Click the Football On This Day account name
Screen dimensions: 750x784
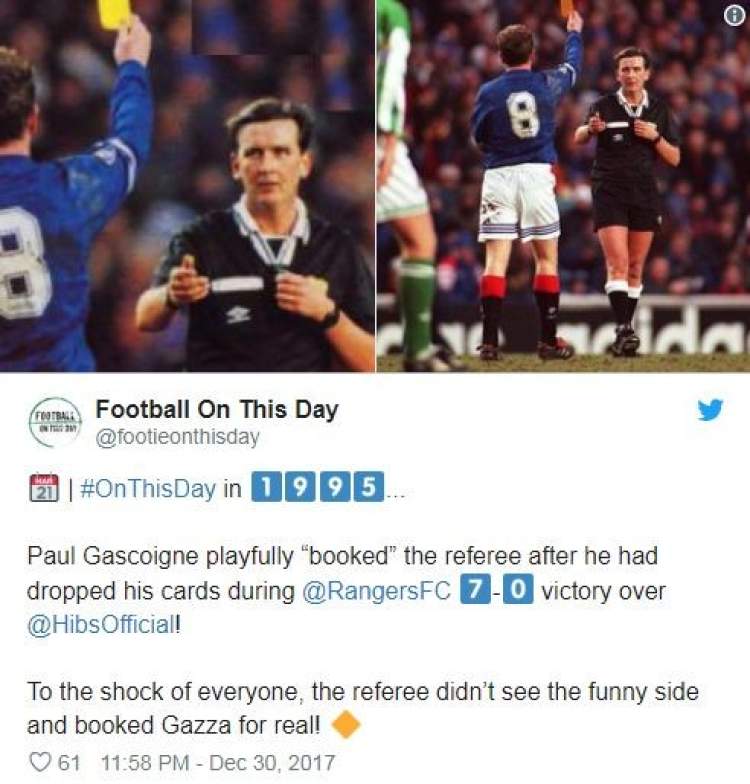pos(217,410)
